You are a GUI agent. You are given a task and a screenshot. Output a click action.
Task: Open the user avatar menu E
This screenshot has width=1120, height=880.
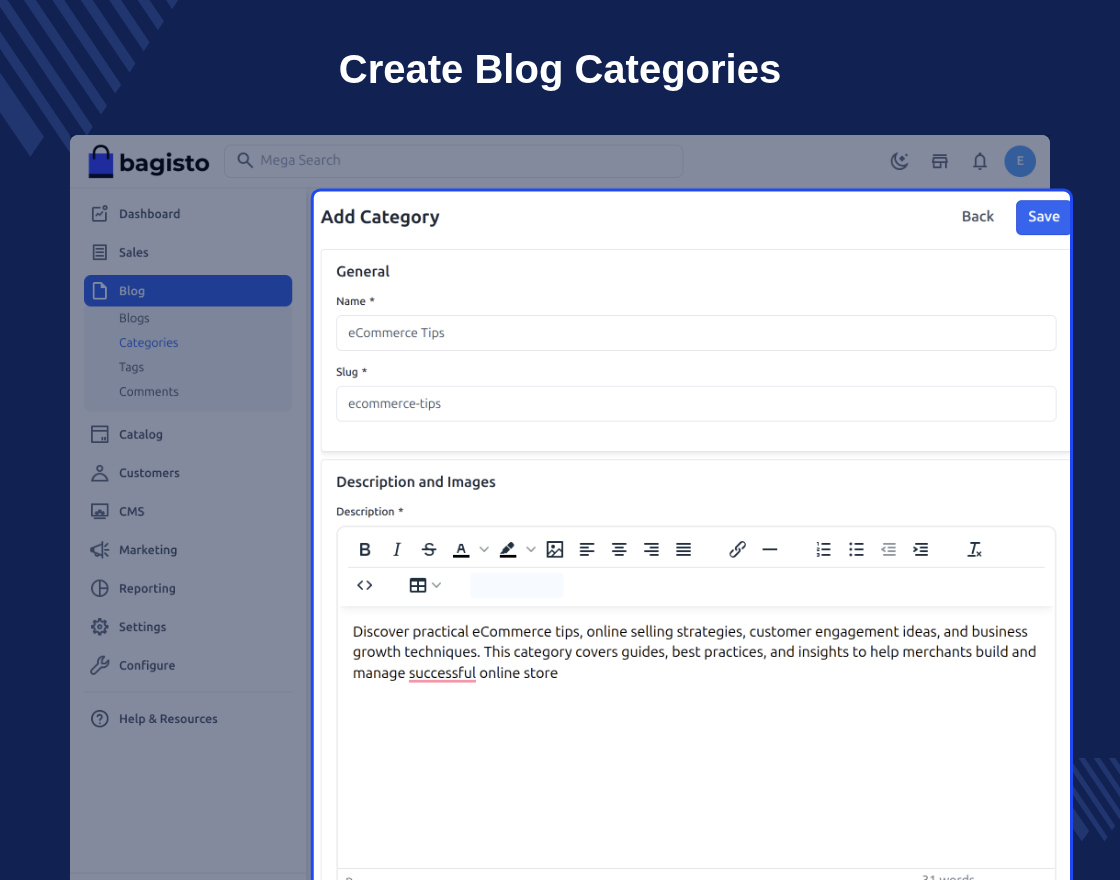click(1020, 161)
